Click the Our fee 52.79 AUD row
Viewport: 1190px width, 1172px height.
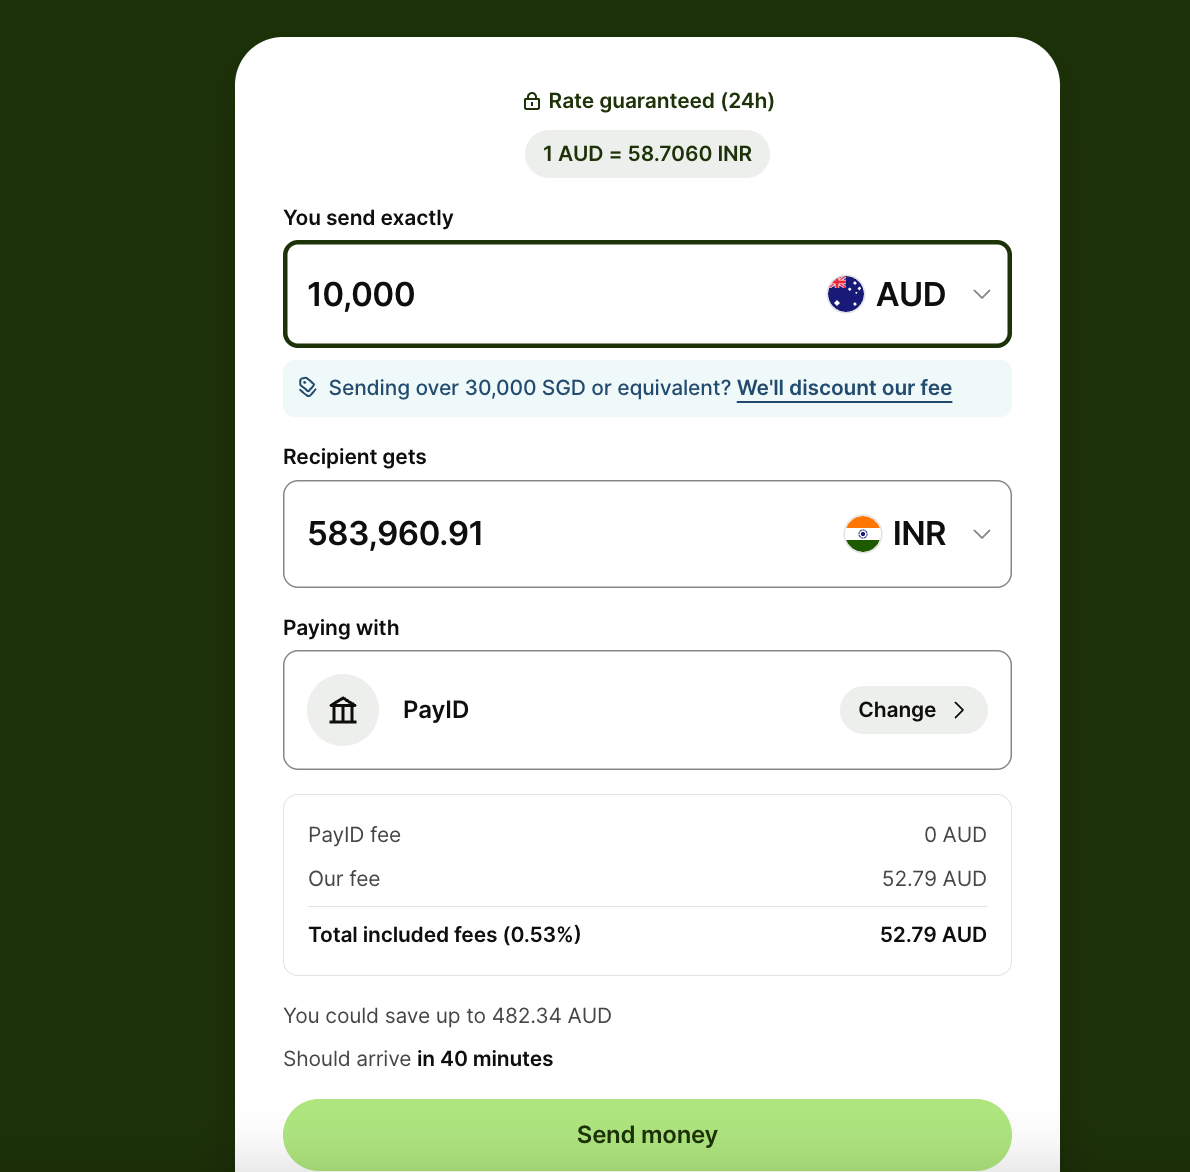(x=647, y=878)
